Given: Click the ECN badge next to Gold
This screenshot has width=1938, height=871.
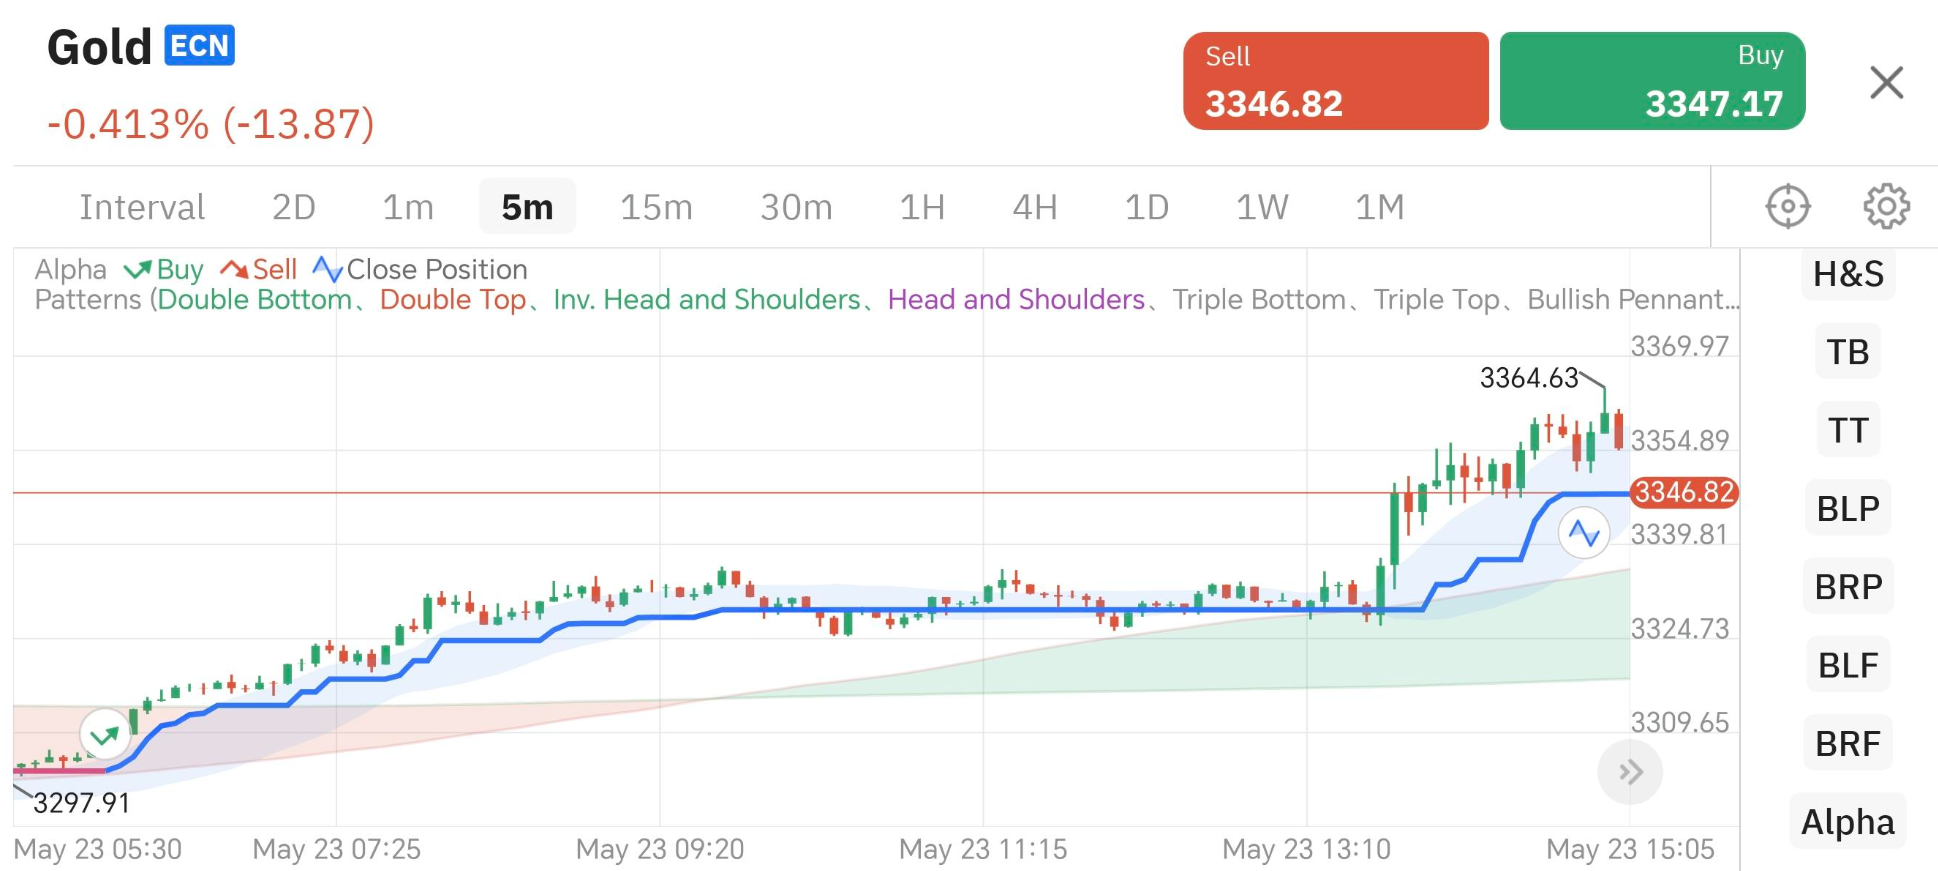Looking at the screenshot, I should coord(199,46).
